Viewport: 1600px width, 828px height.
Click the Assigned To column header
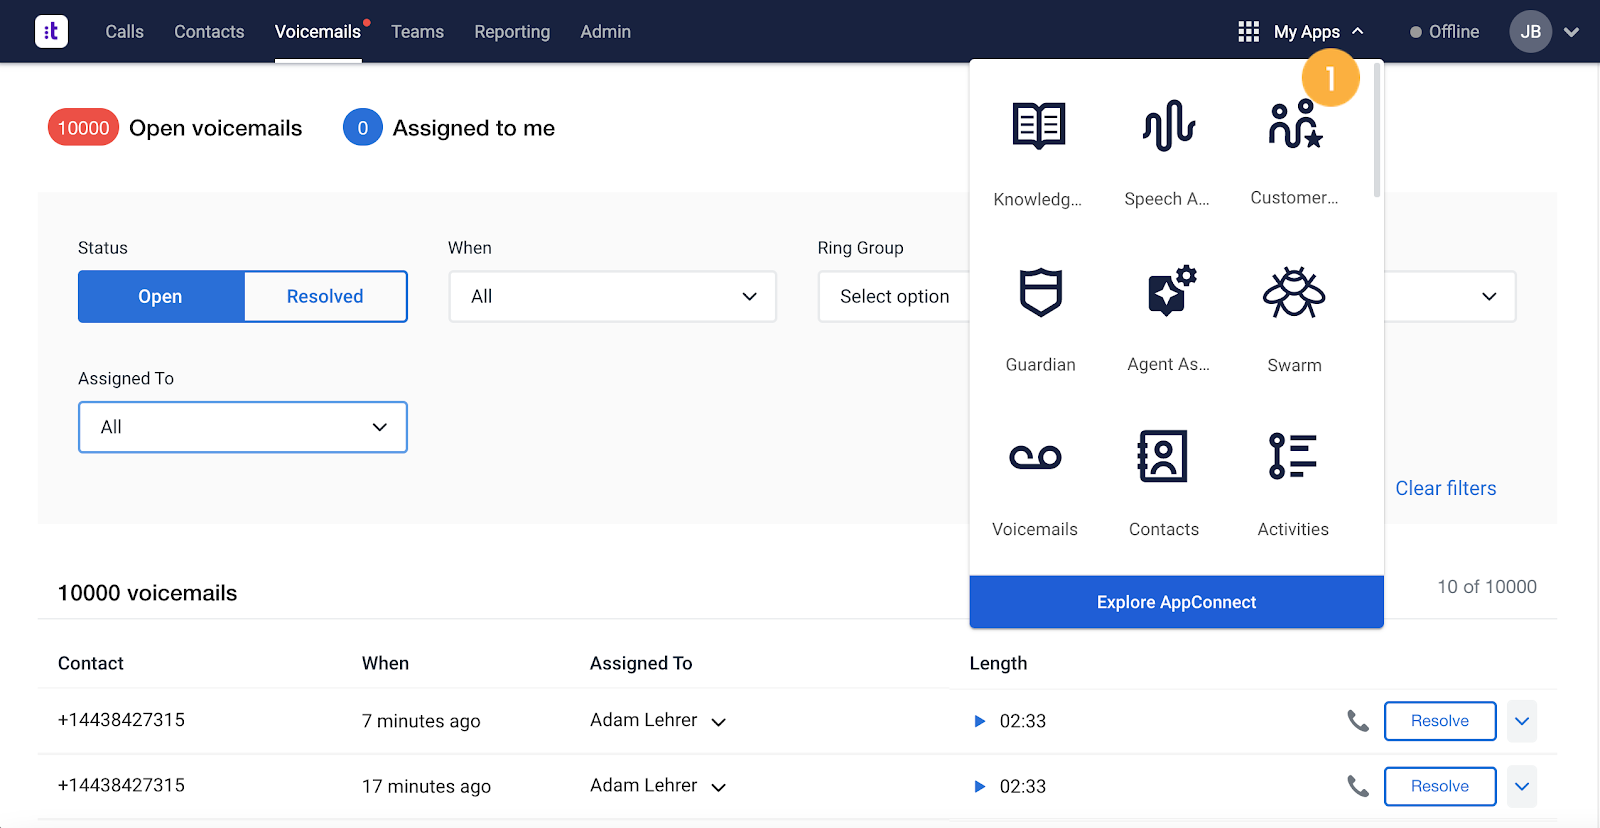(641, 663)
